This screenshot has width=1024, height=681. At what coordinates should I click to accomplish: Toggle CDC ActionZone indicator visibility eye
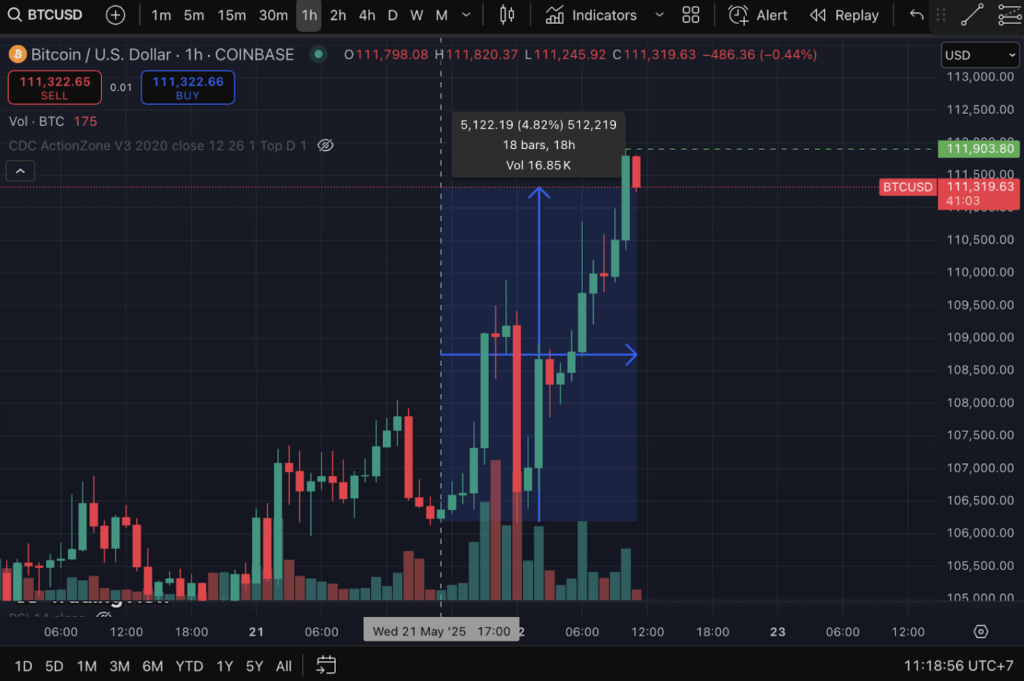[325, 145]
